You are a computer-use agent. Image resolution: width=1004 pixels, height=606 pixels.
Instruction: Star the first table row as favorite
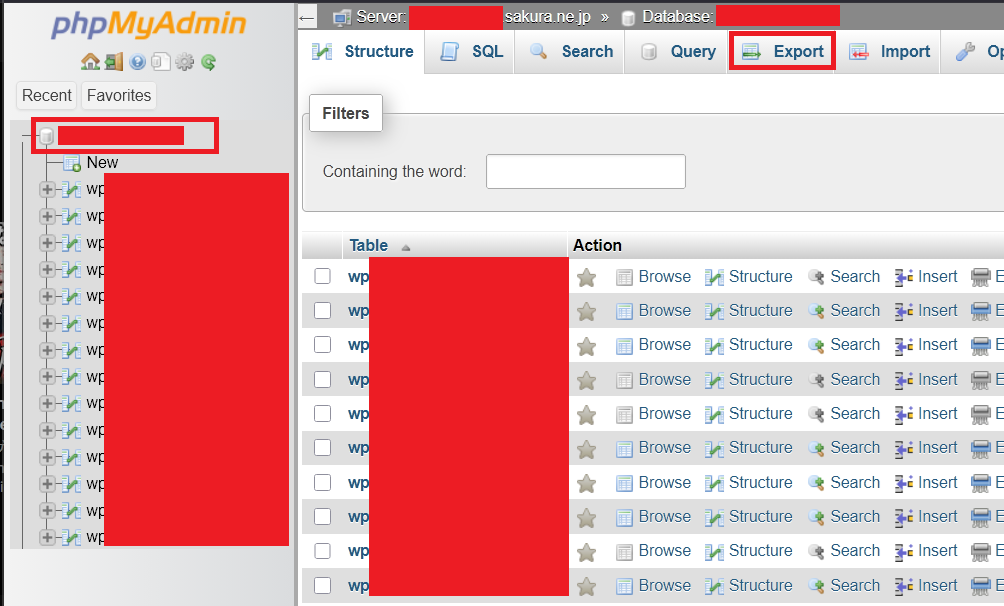tap(587, 277)
